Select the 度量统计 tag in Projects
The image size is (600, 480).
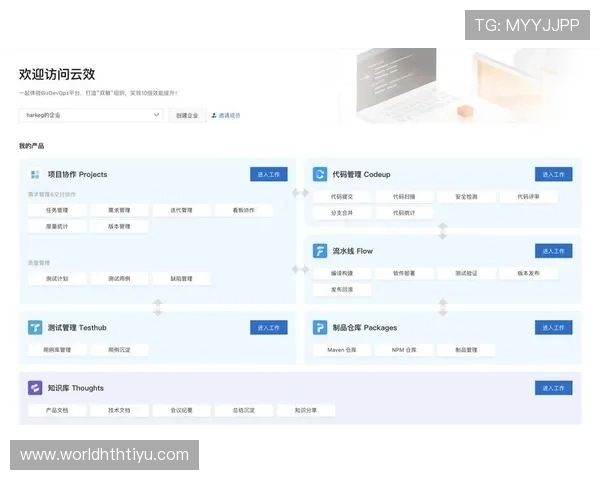click(57, 226)
